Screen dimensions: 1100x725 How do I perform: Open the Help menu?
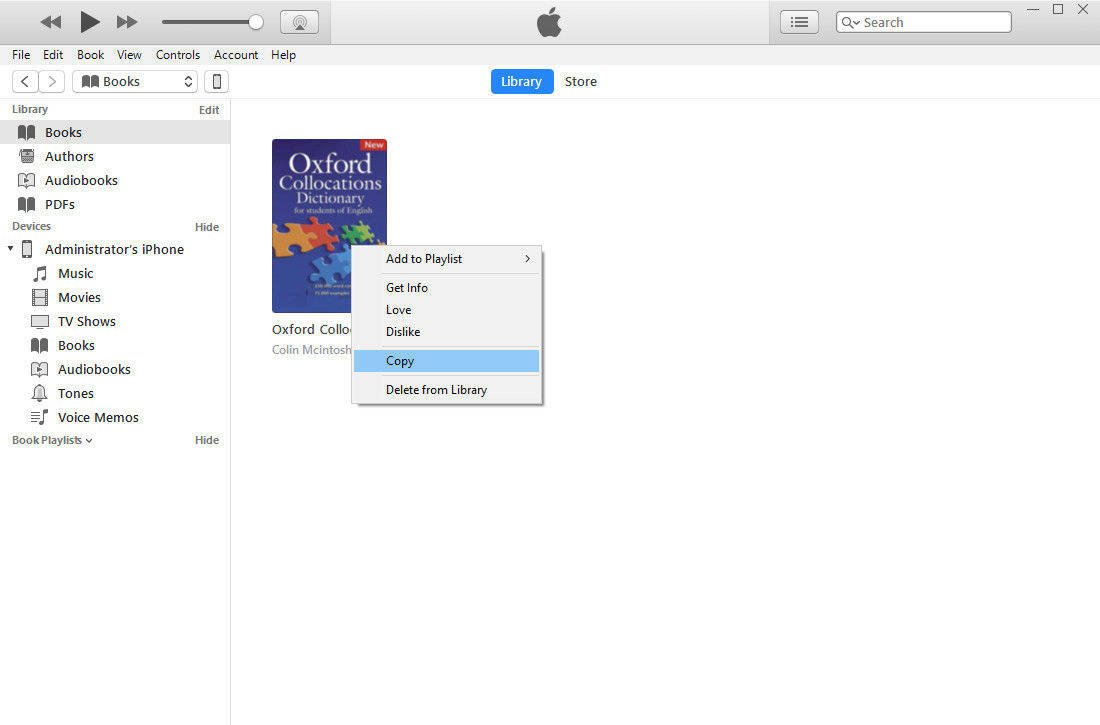click(283, 55)
